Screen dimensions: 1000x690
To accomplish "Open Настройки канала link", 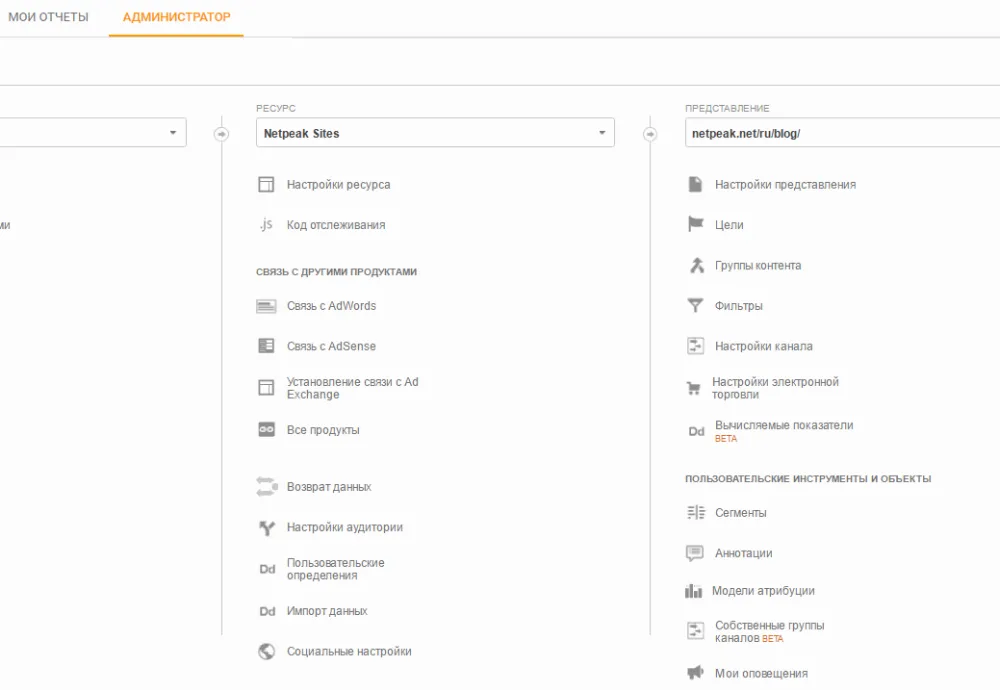I will [763, 346].
